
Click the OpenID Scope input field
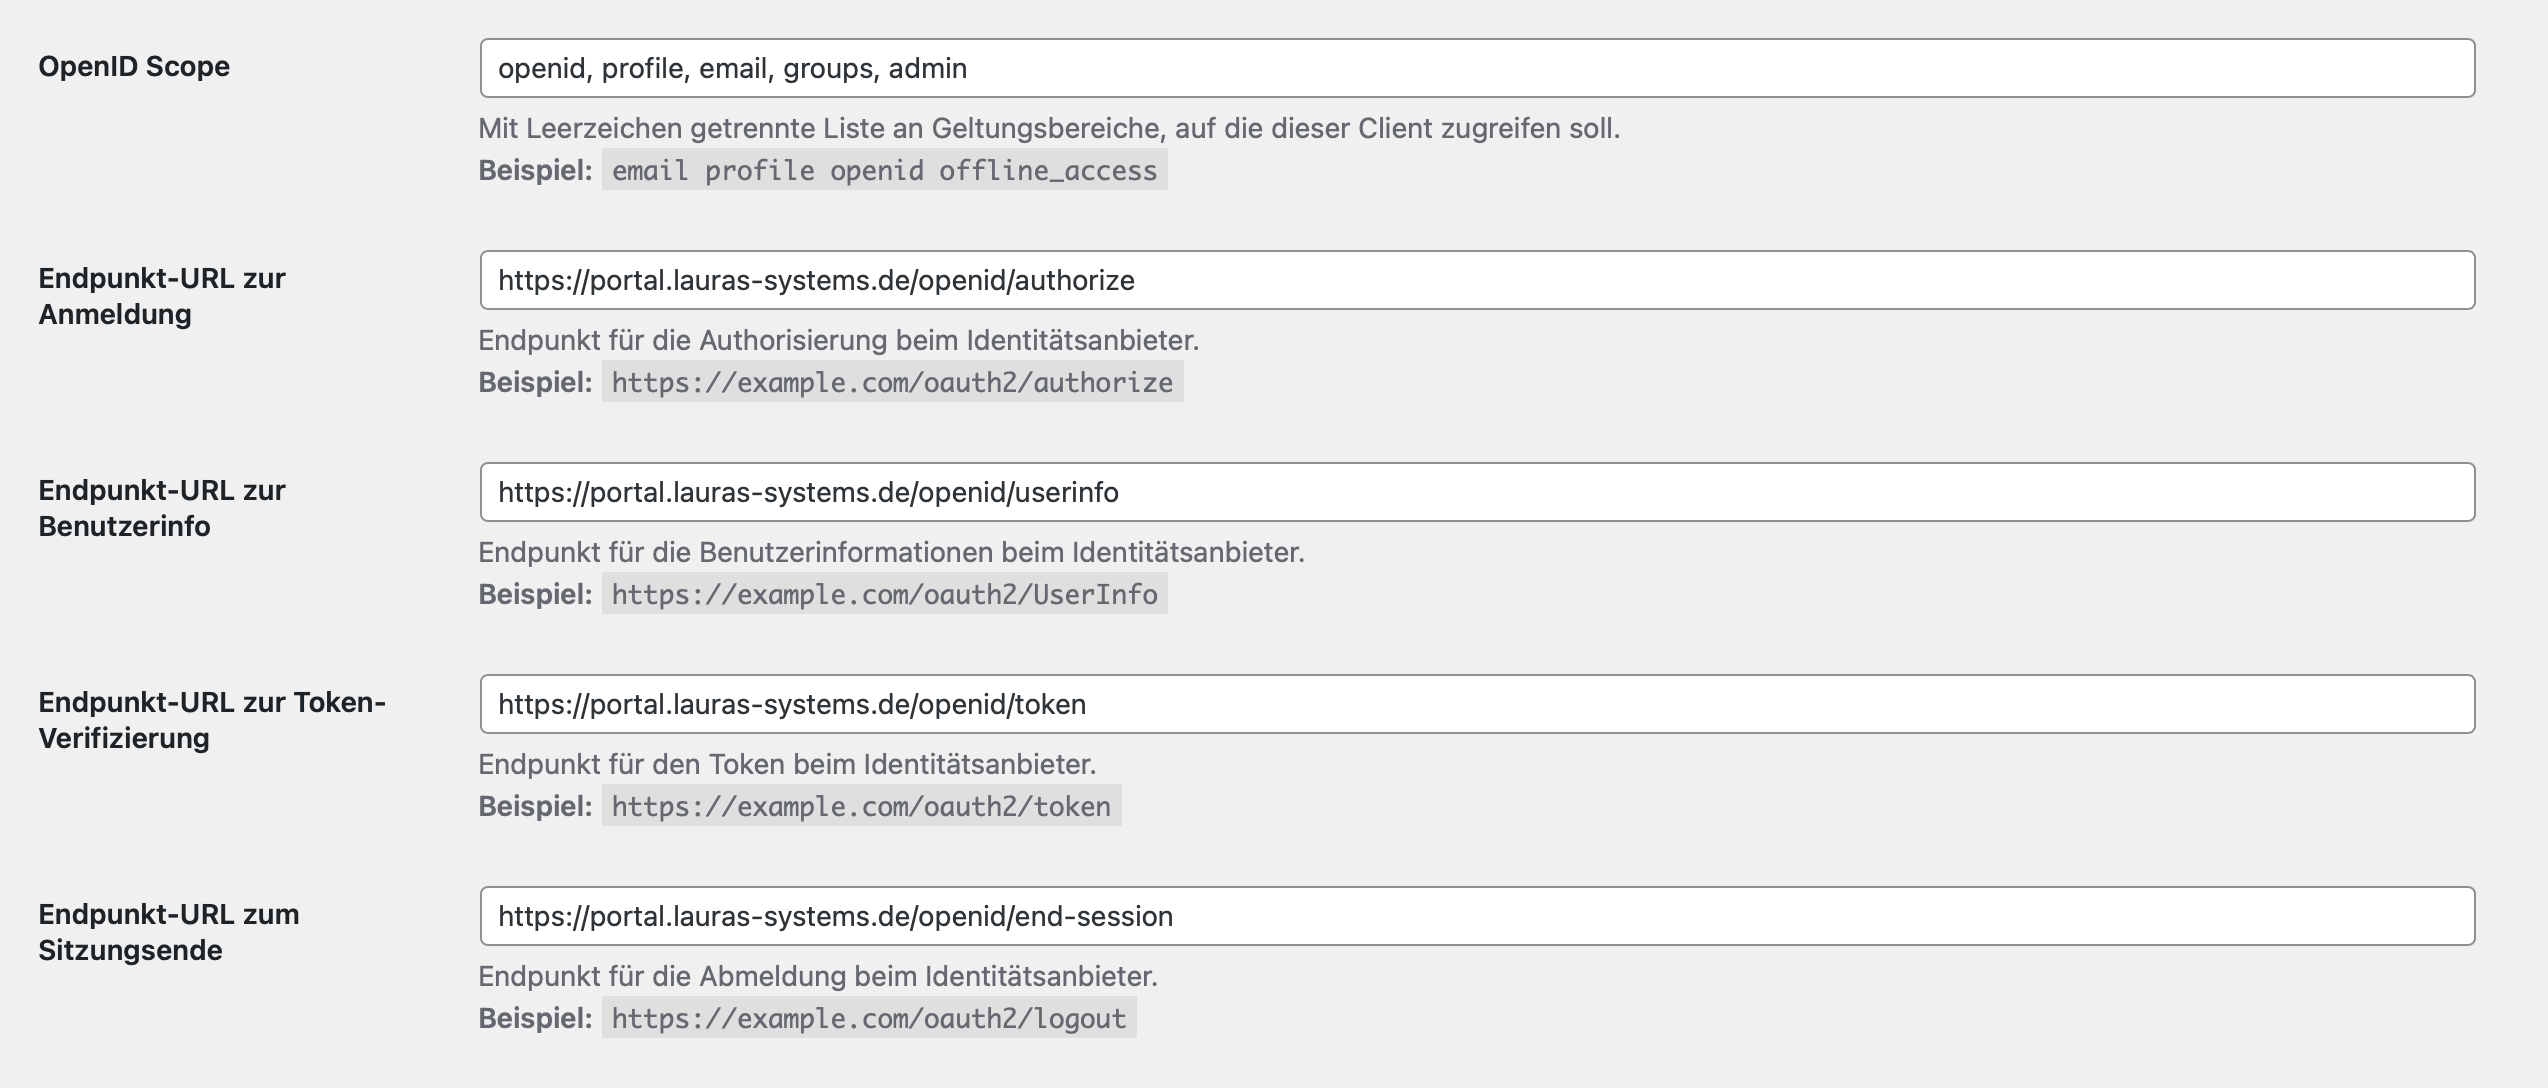click(1477, 68)
